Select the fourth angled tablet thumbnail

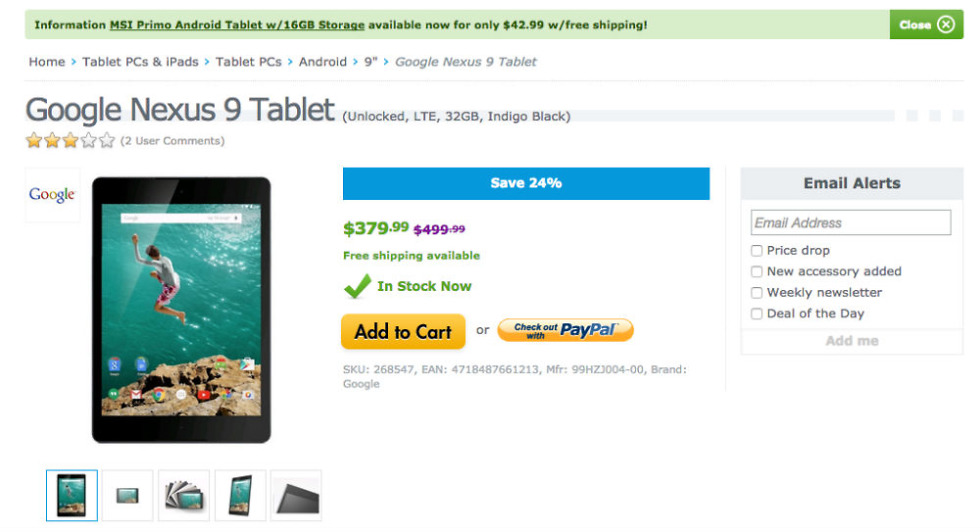(240, 495)
